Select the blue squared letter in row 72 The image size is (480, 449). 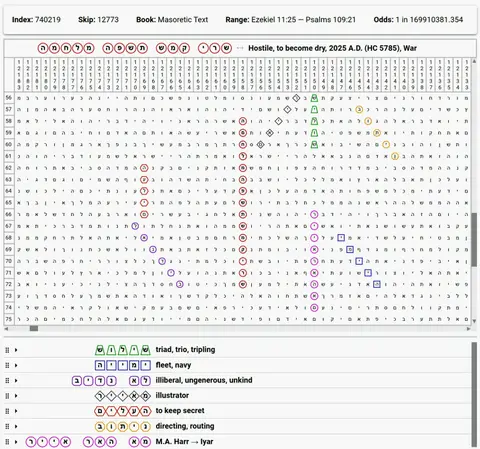377,284
